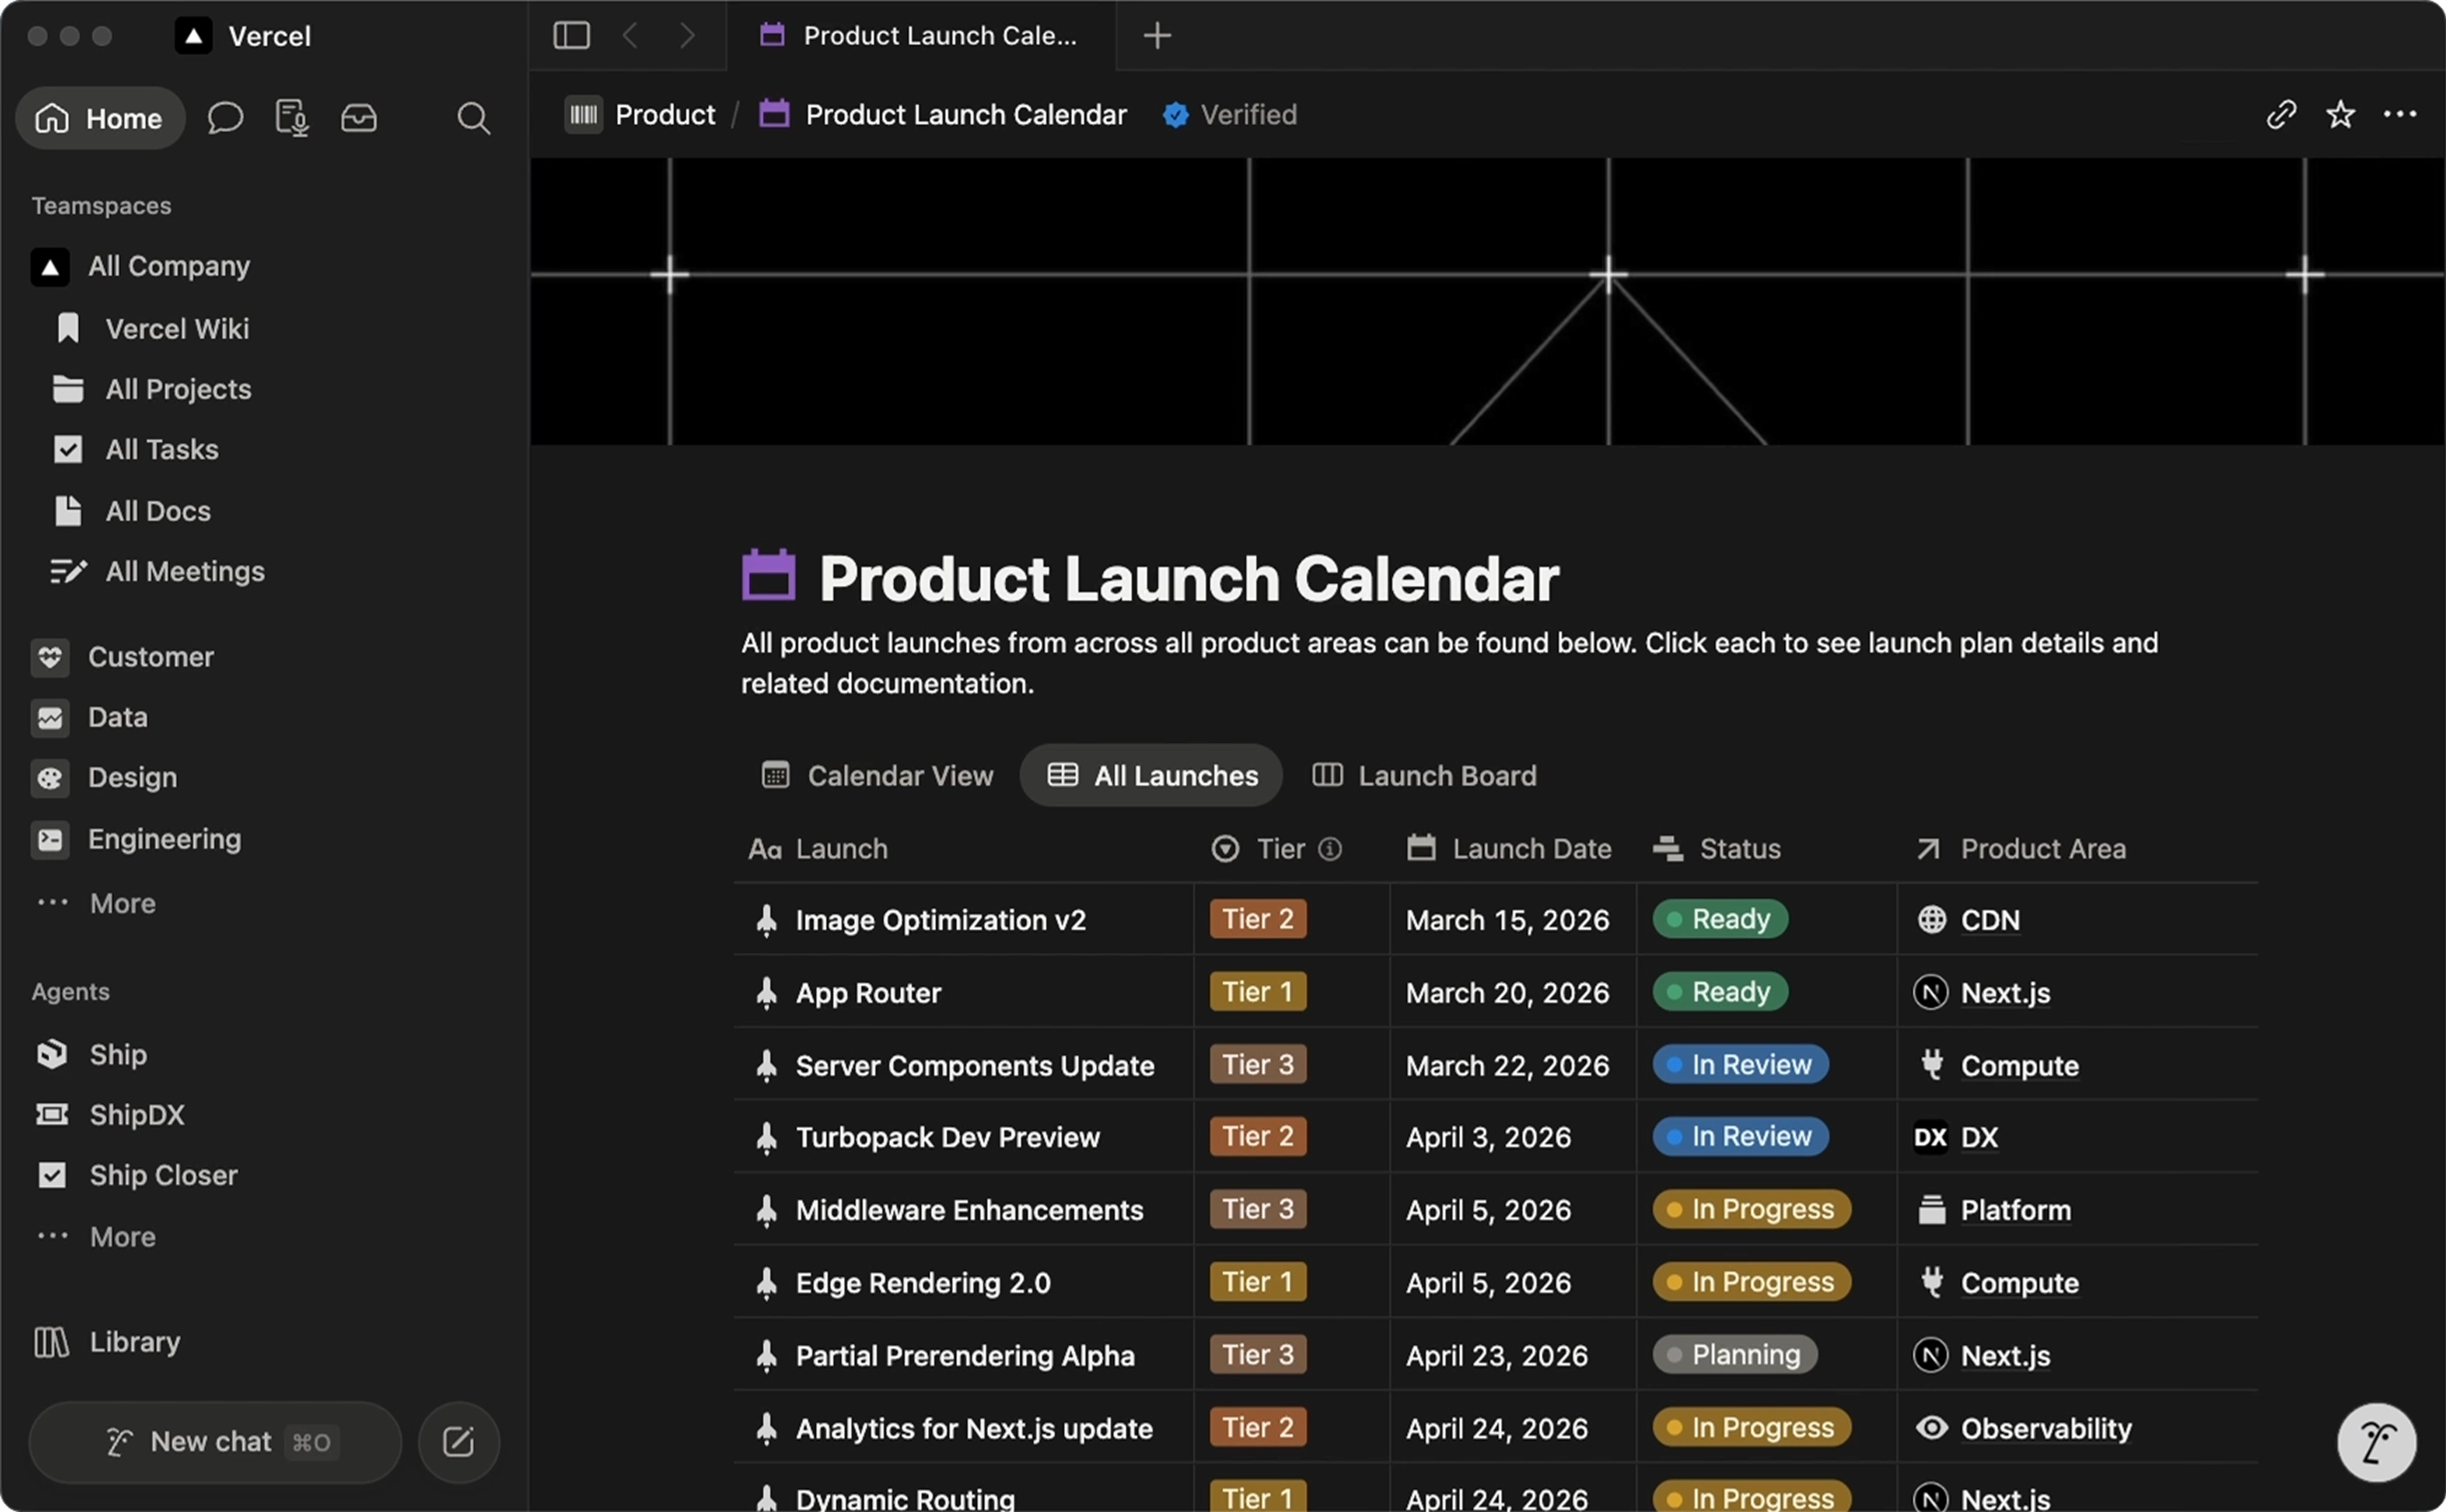
Task: Go to Home in sidebar
Action: click(x=100, y=118)
